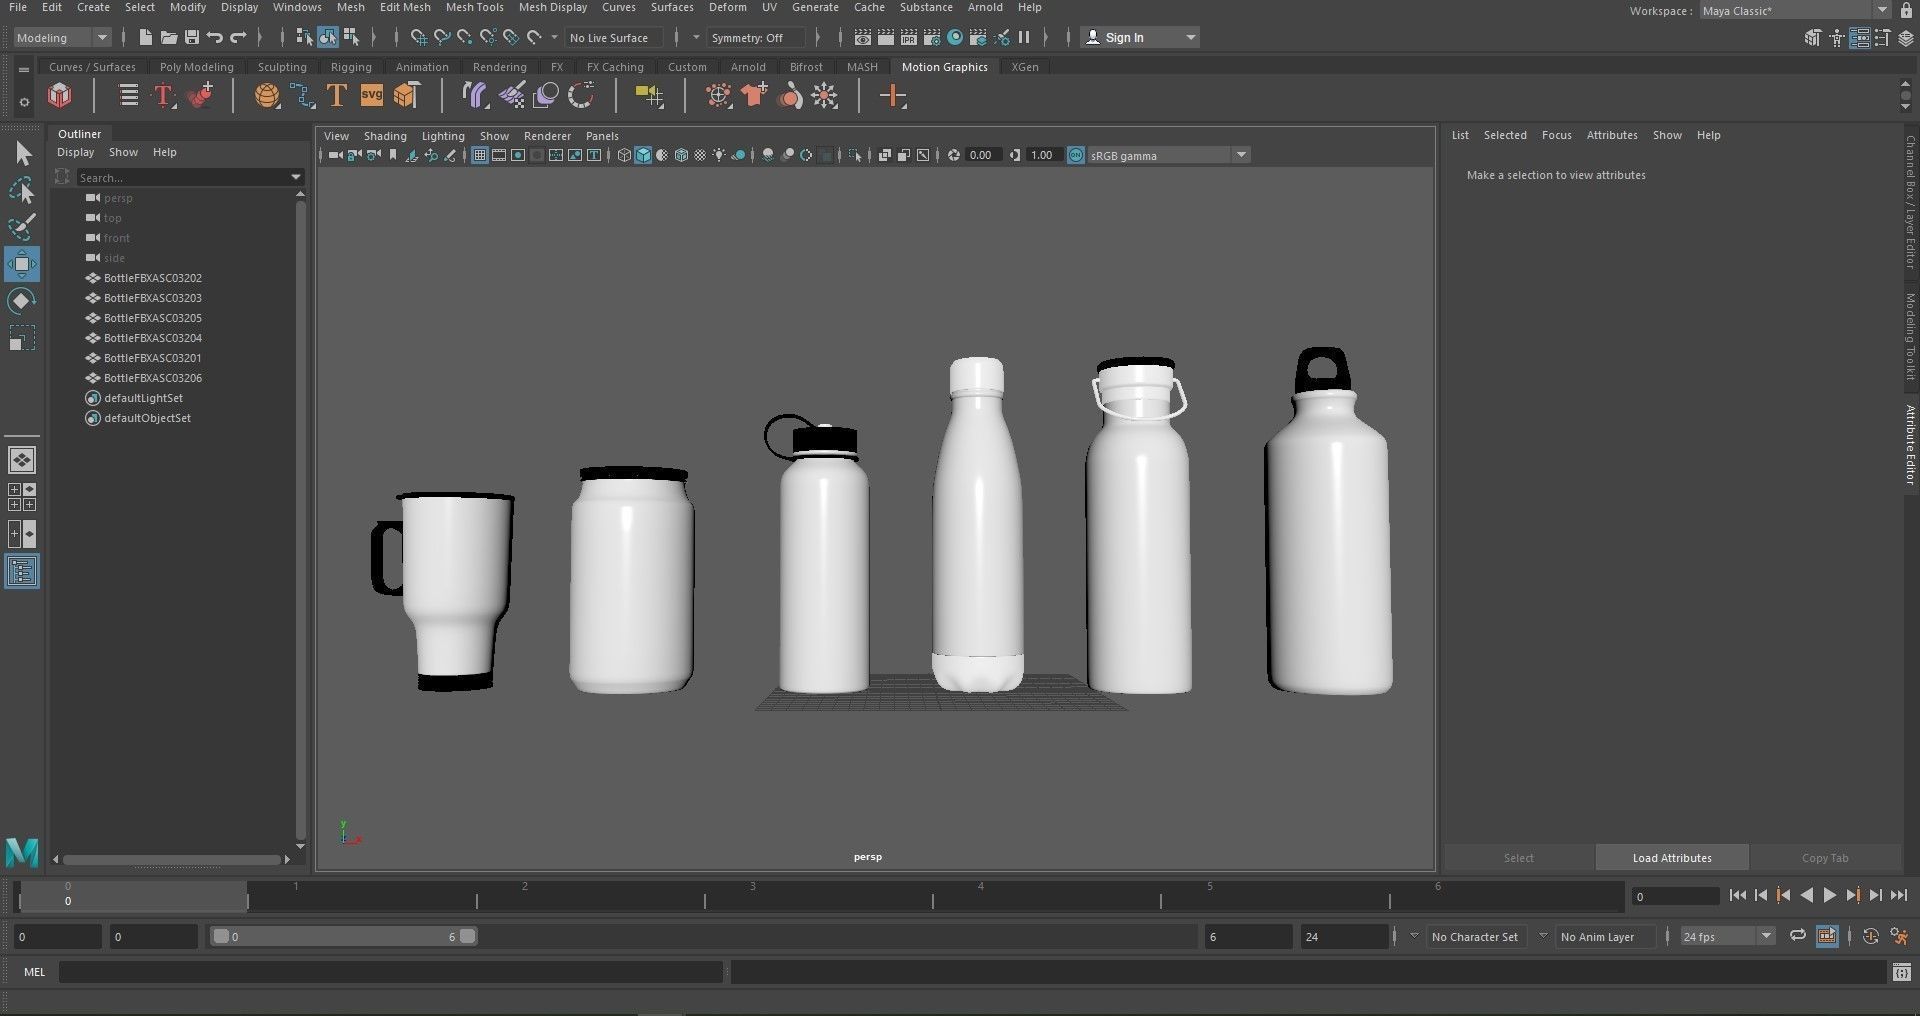Switch to the XGen shelf tab
The height and width of the screenshot is (1016, 1920).
(x=1024, y=67)
